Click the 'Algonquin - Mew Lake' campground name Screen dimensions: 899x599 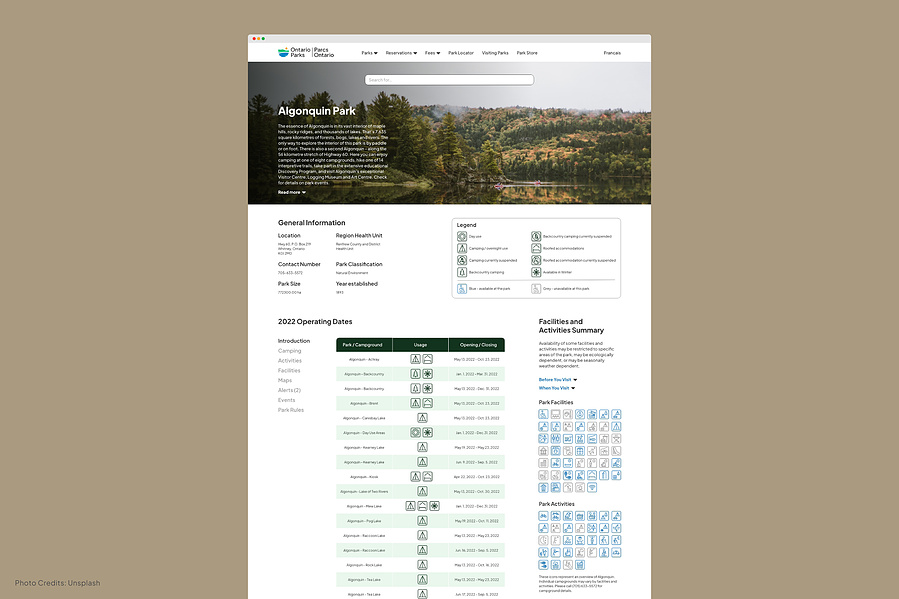point(363,506)
